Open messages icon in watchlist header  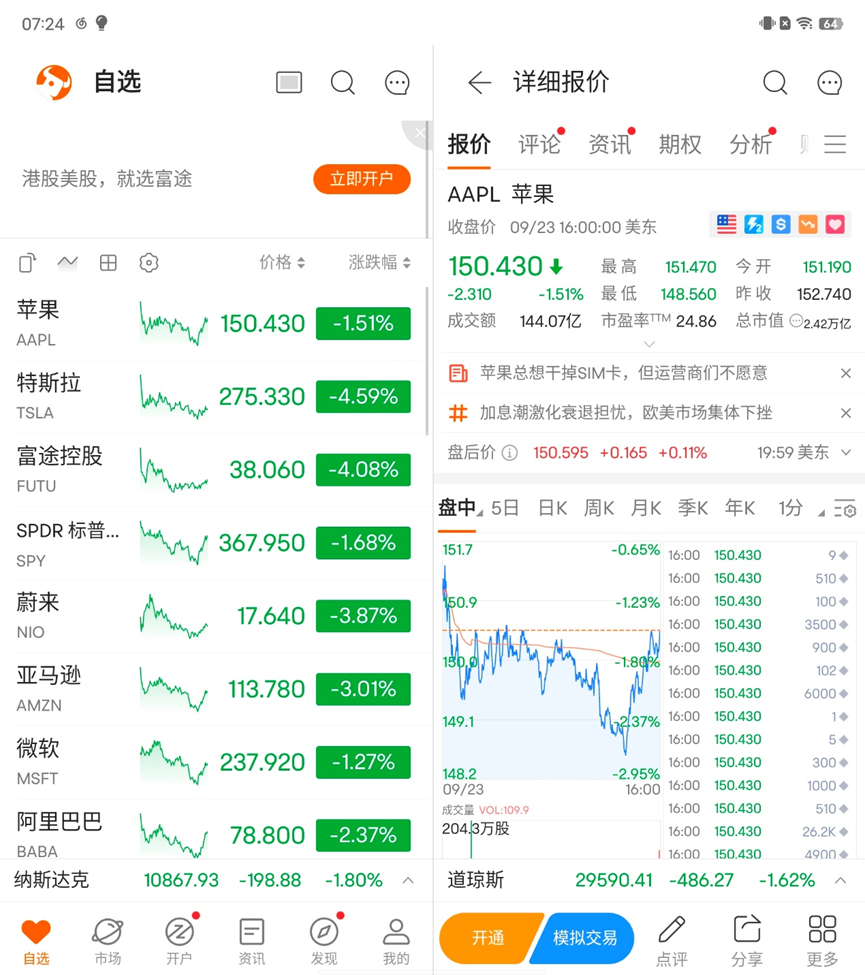(x=397, y=82)
